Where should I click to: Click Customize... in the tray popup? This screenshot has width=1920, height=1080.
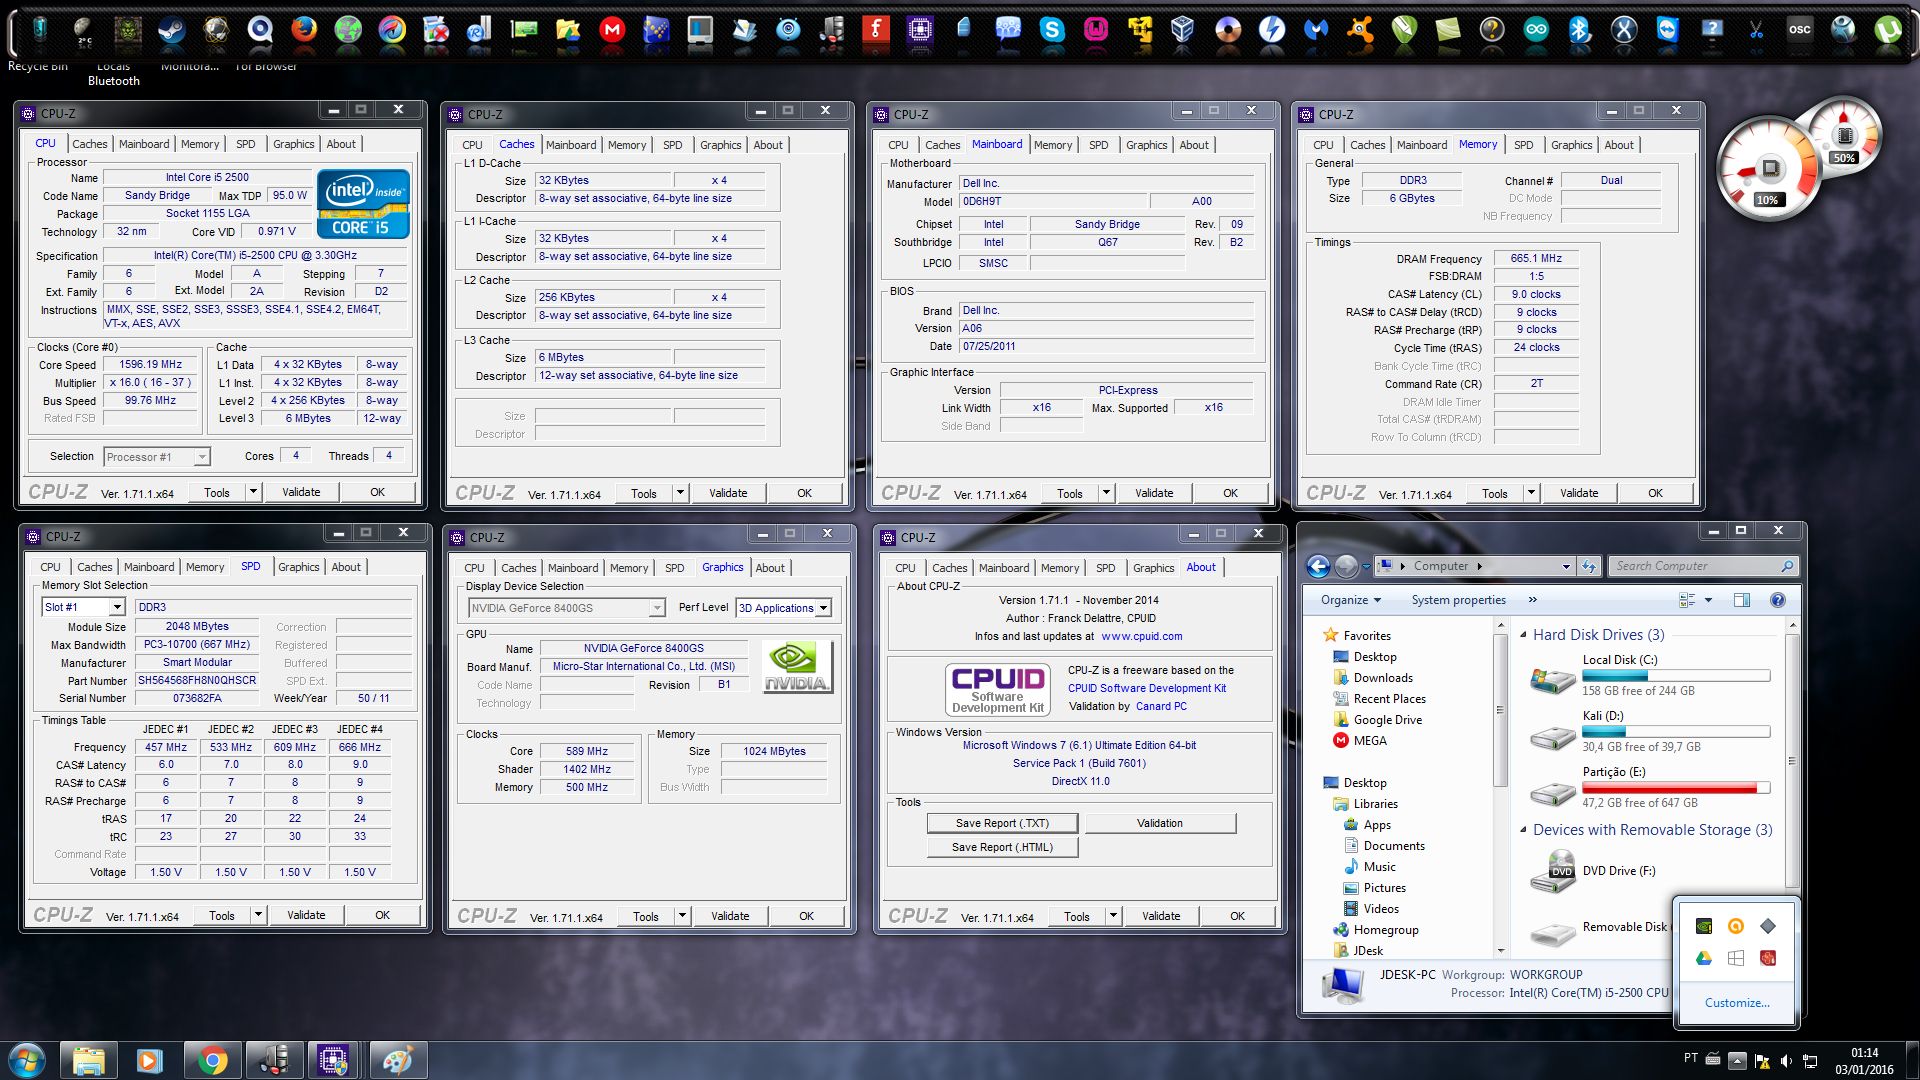1737,1003
